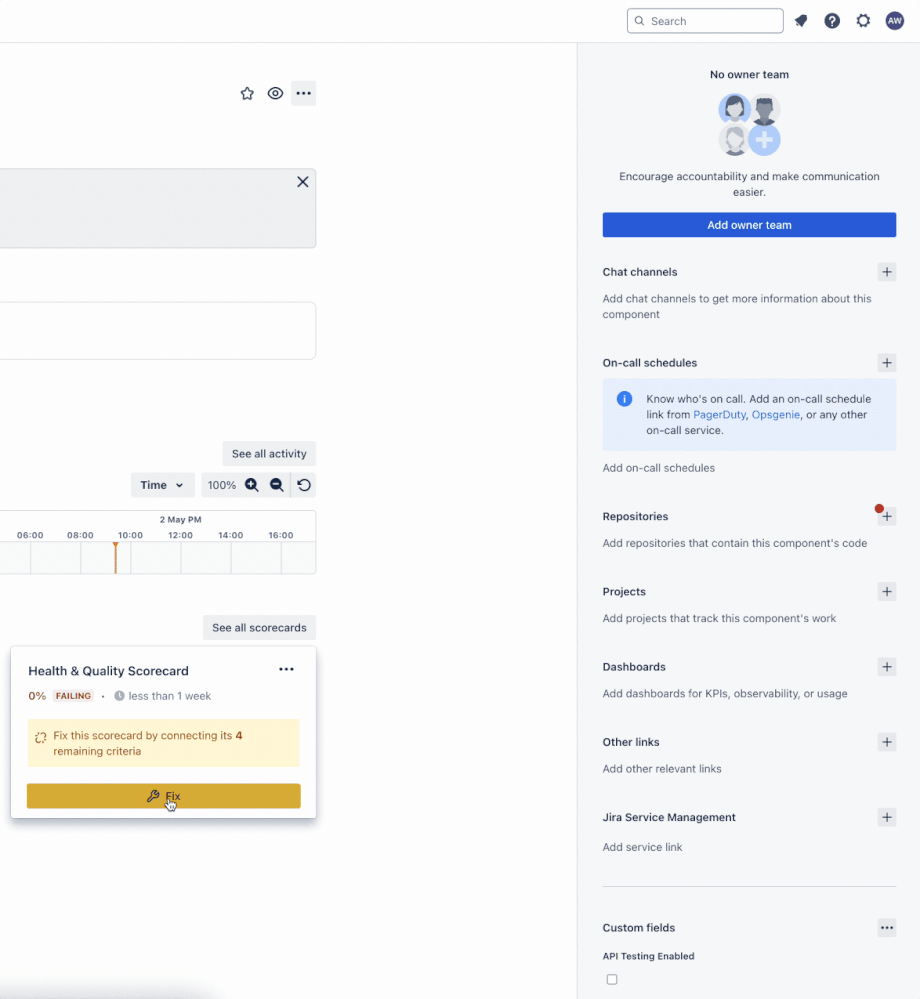Add a dashboard with plus icon

(887, 667)
